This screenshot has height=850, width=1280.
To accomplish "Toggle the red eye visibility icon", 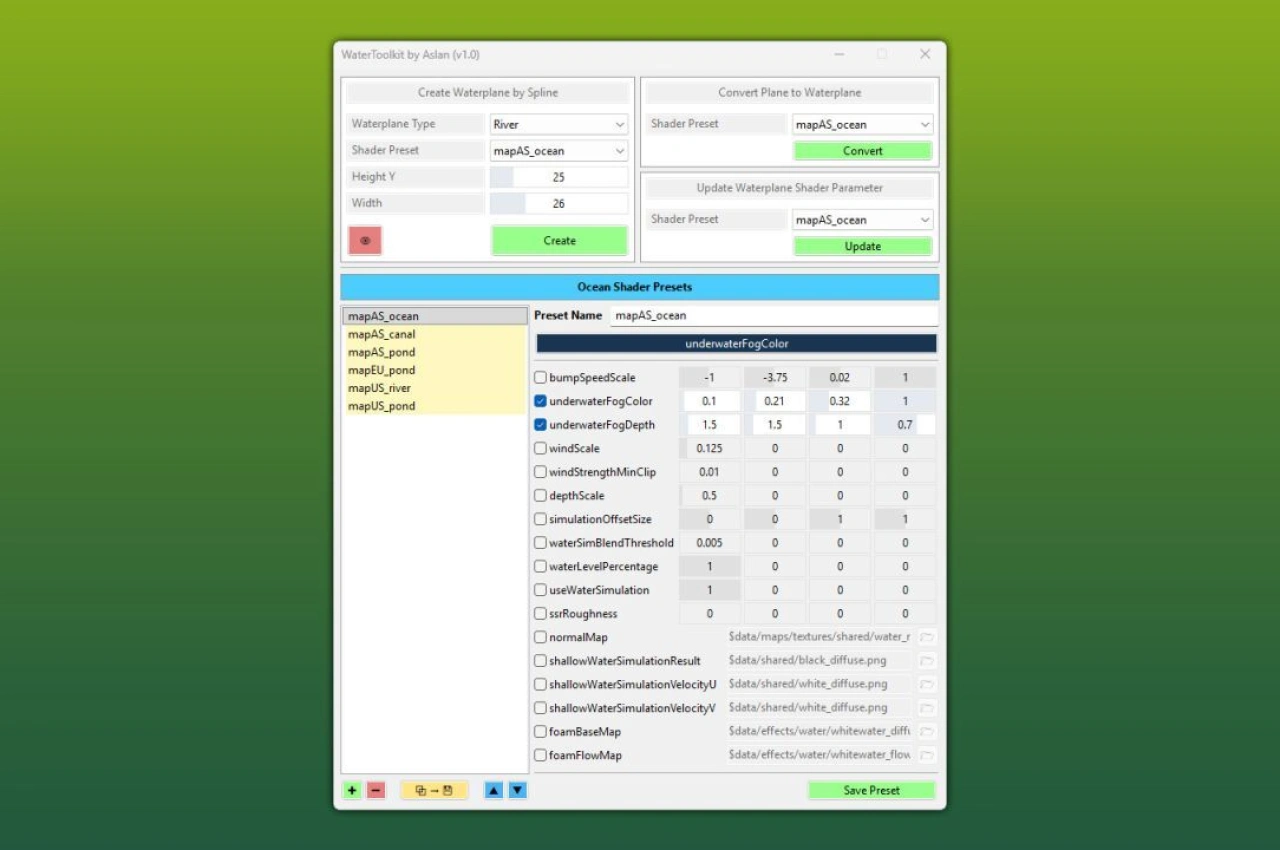I will [x=364, y=240].
